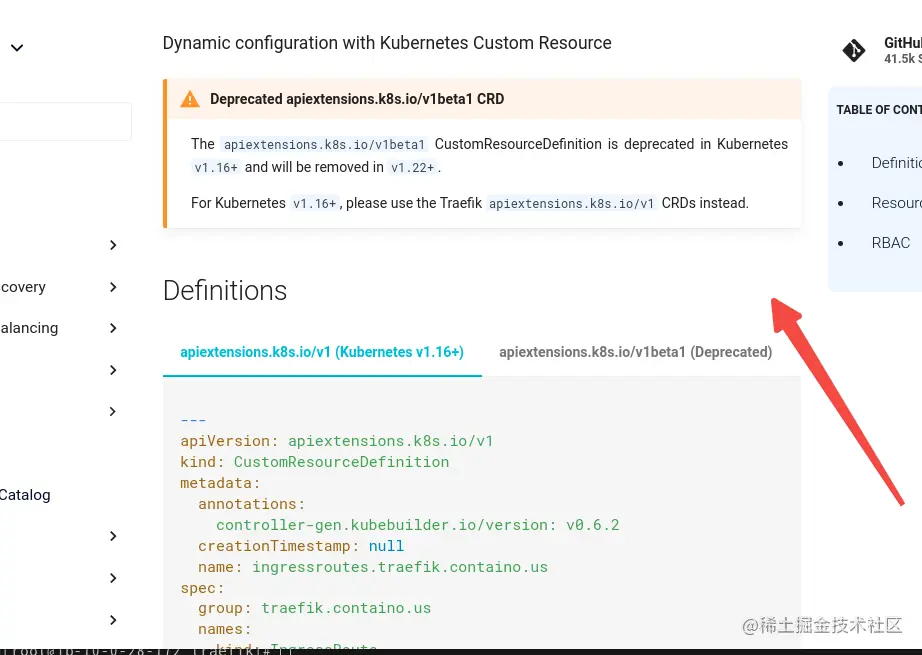Jump to RBAC in table of contents
Image resolution: width=922 pixels, height=655 pixels.
tap(891, 243)
